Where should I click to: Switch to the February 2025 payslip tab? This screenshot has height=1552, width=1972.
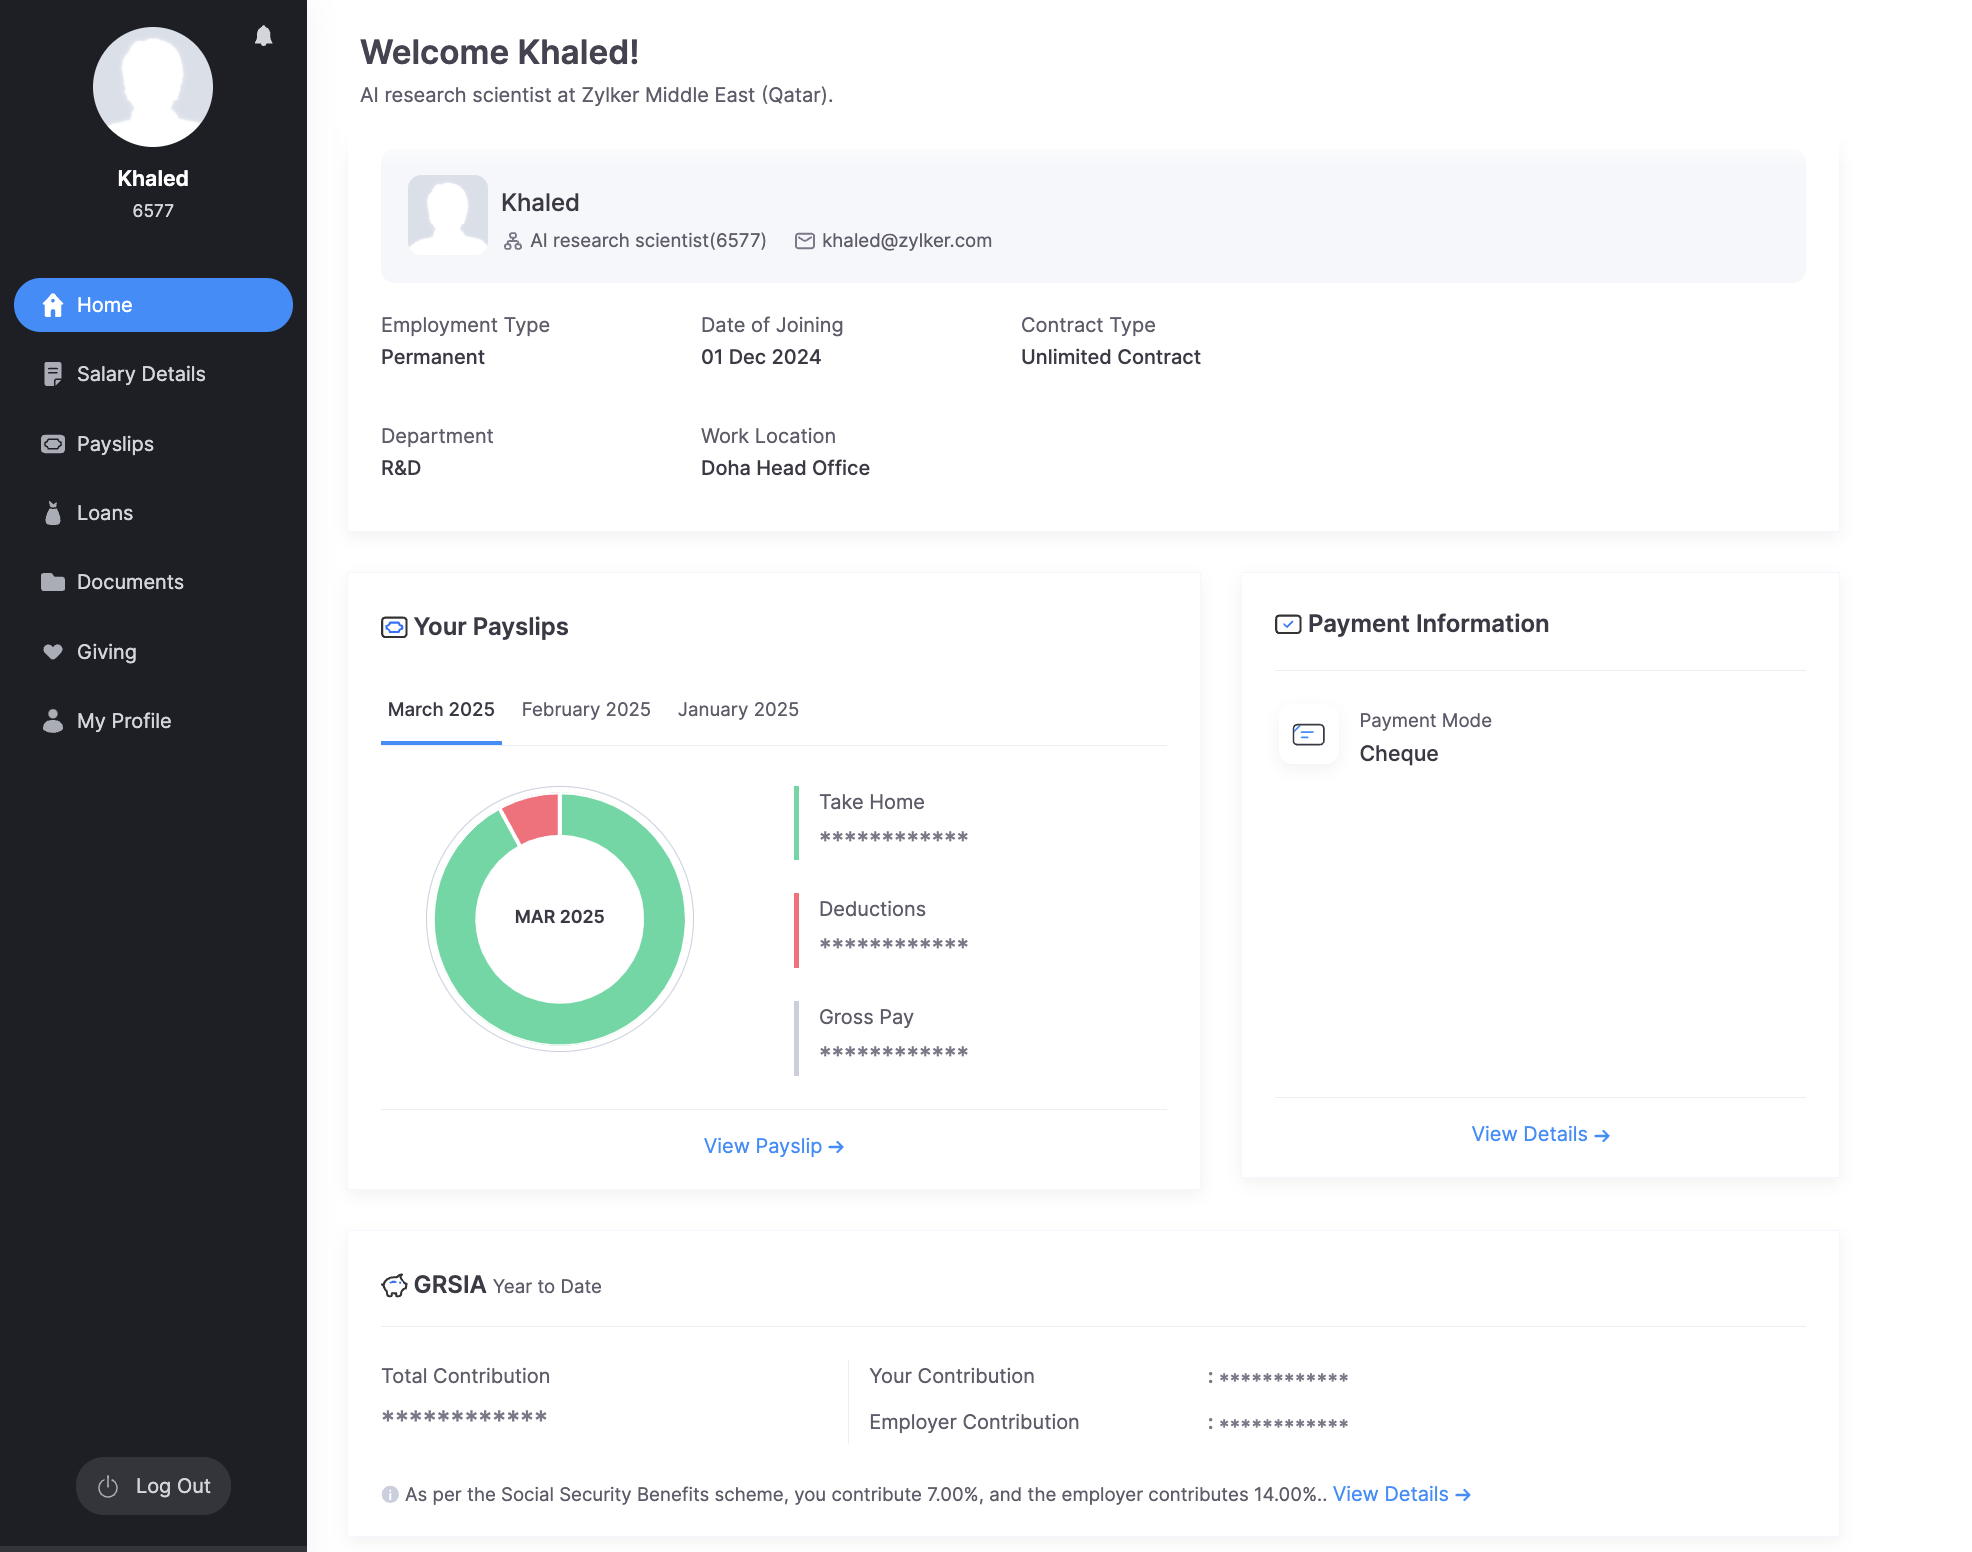point(586,709)
